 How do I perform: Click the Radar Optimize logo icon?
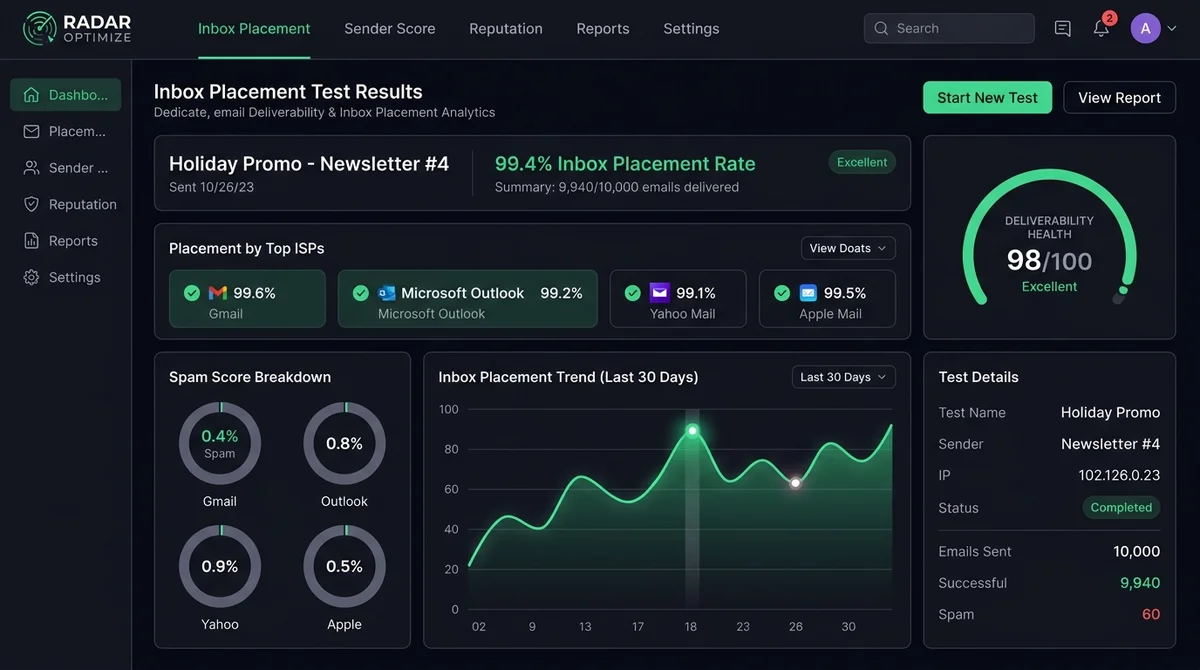(40, 28)
